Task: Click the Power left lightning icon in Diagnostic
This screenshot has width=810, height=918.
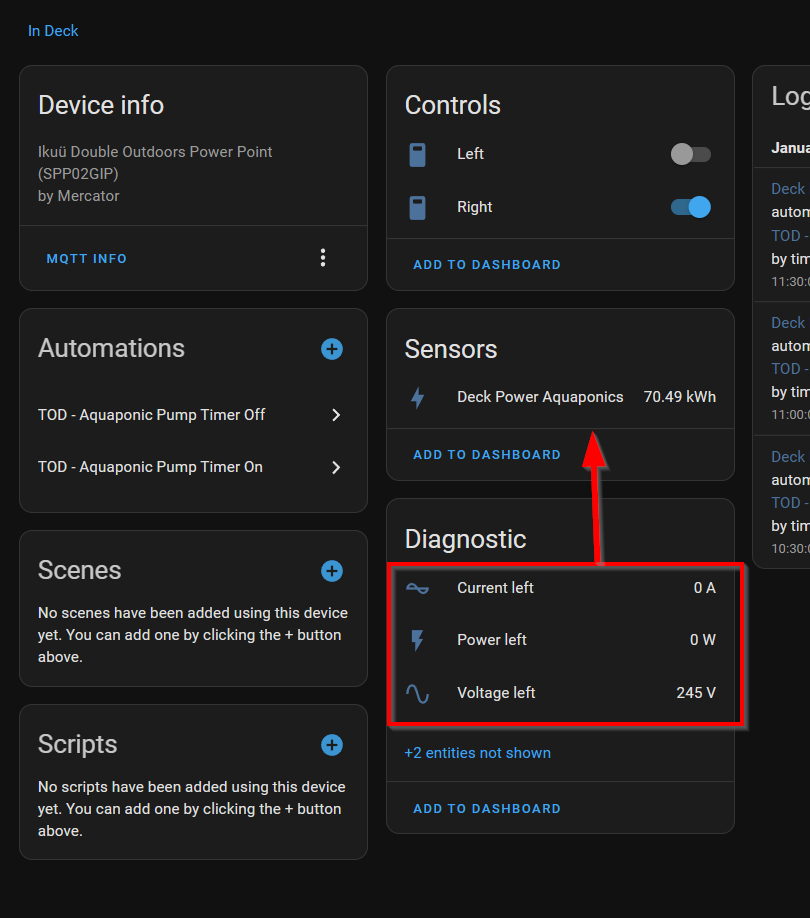Action: coord(417,640)
